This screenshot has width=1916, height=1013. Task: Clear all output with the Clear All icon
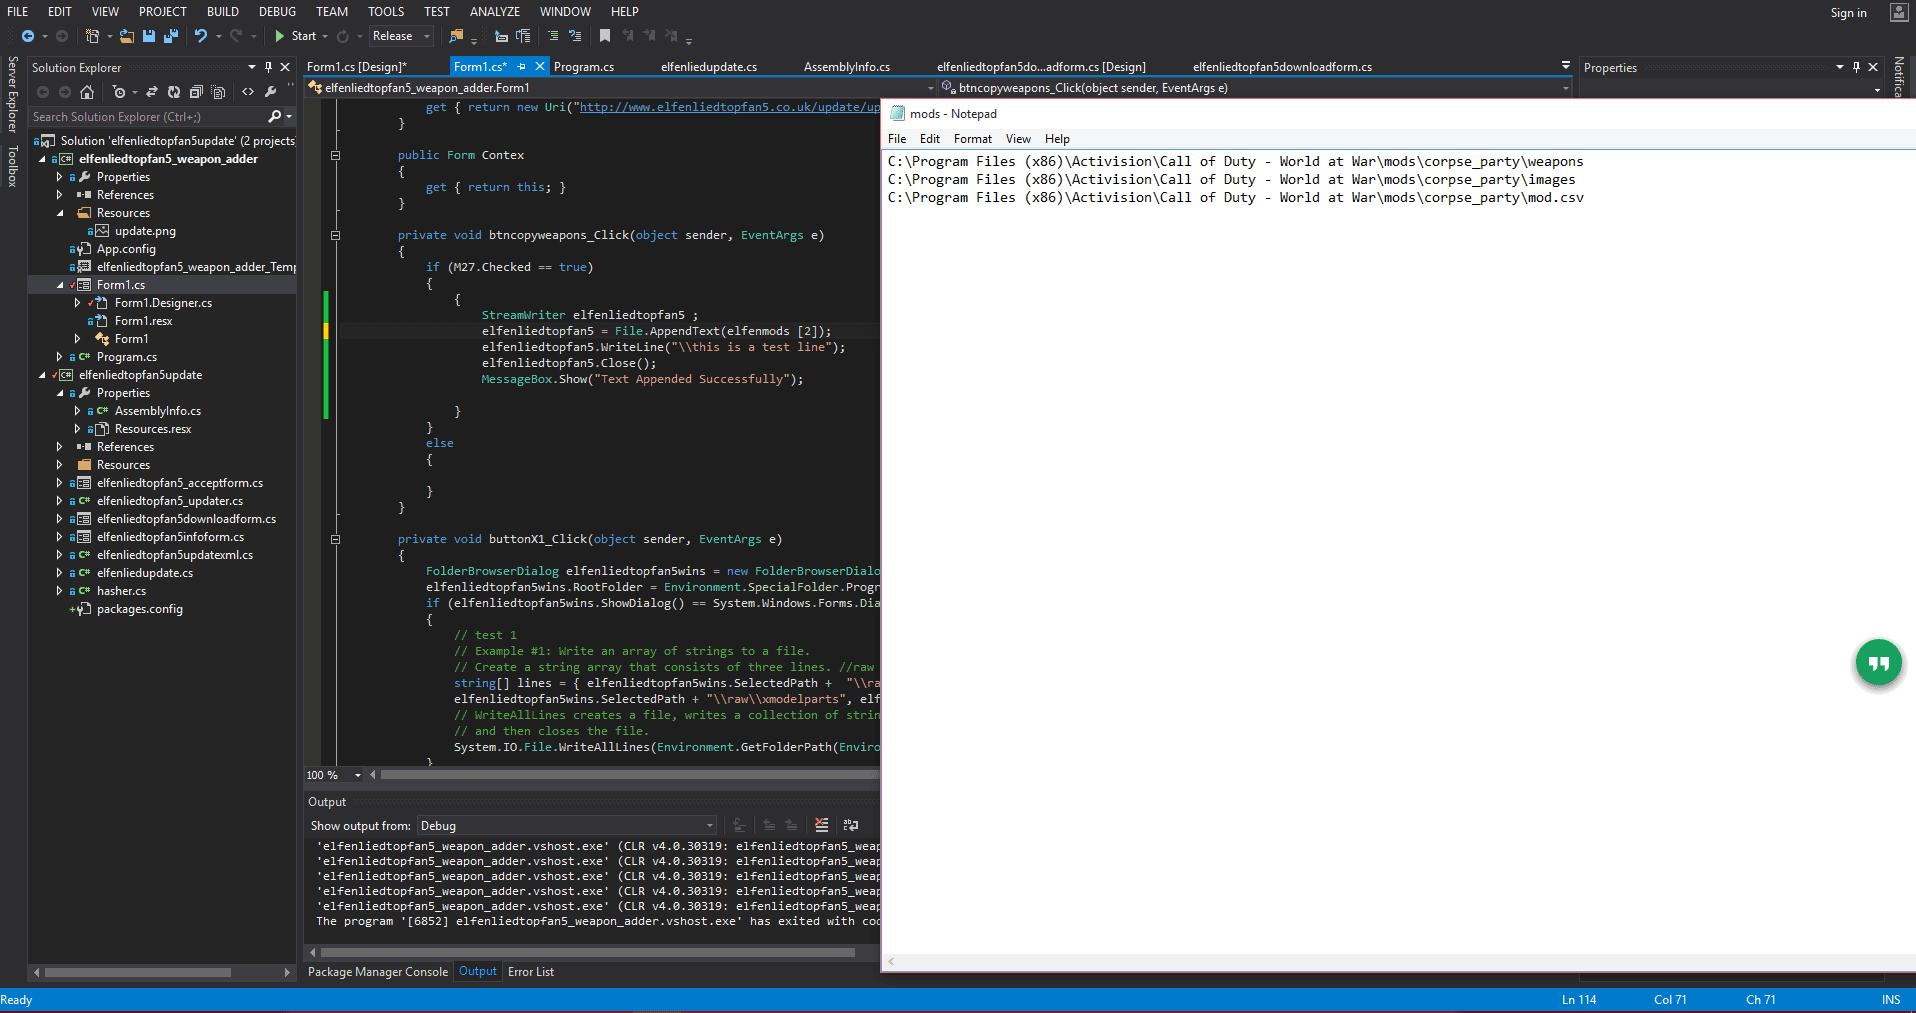pyautogui.click(x=822, y=825)
